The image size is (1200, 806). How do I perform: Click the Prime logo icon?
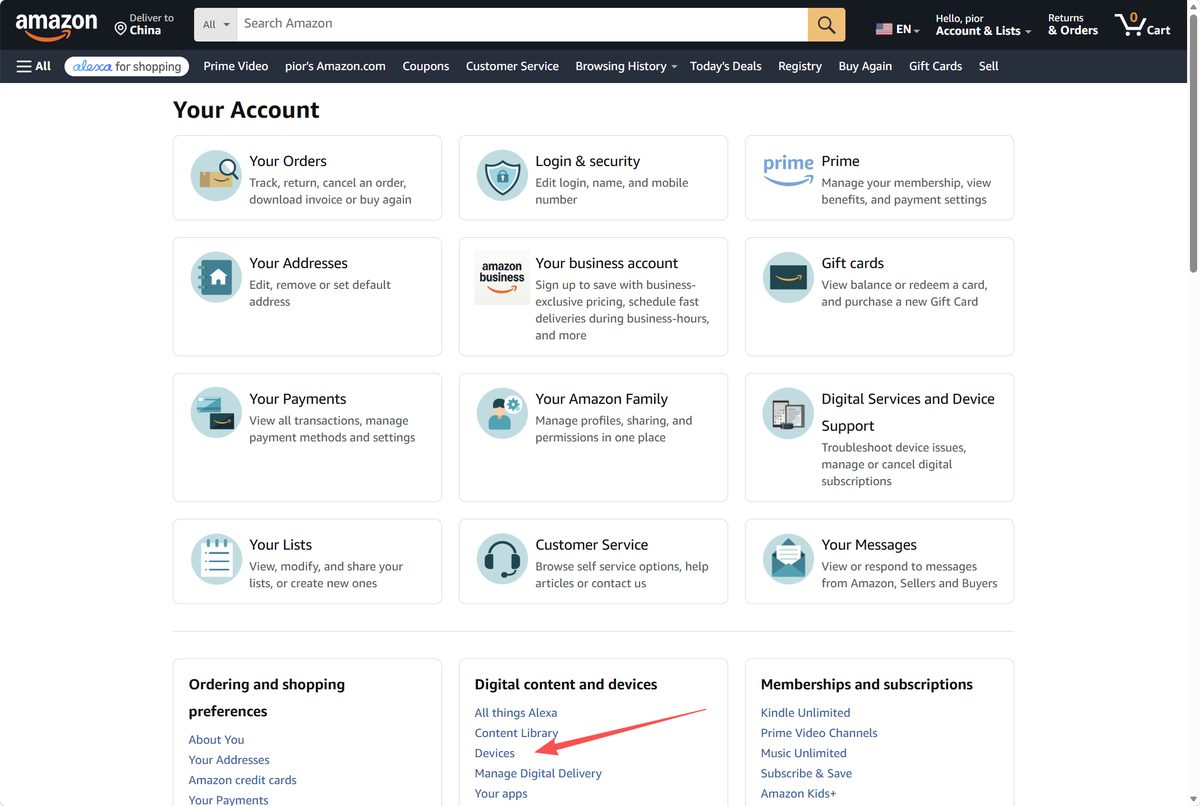coord(788,170)
